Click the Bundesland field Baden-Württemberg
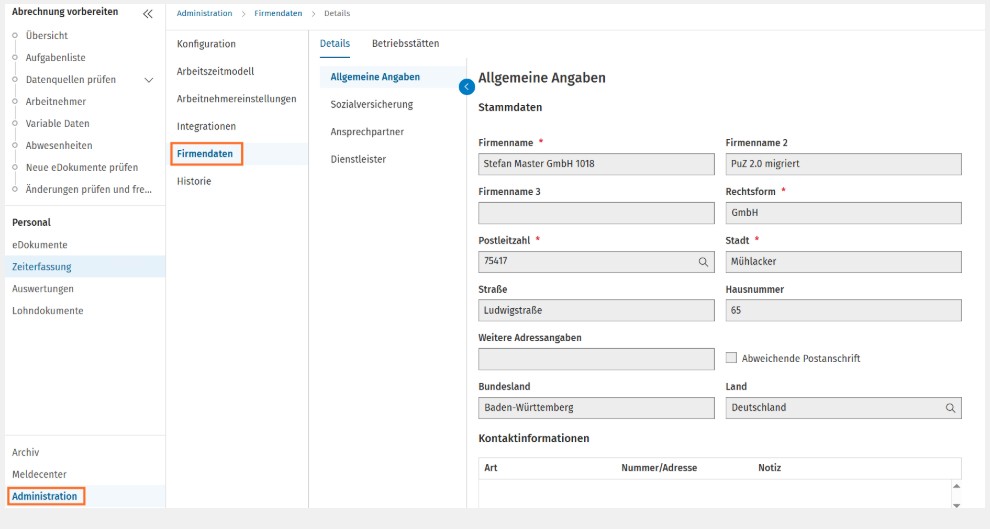This screenshot has width=990, height=529. 596,408
